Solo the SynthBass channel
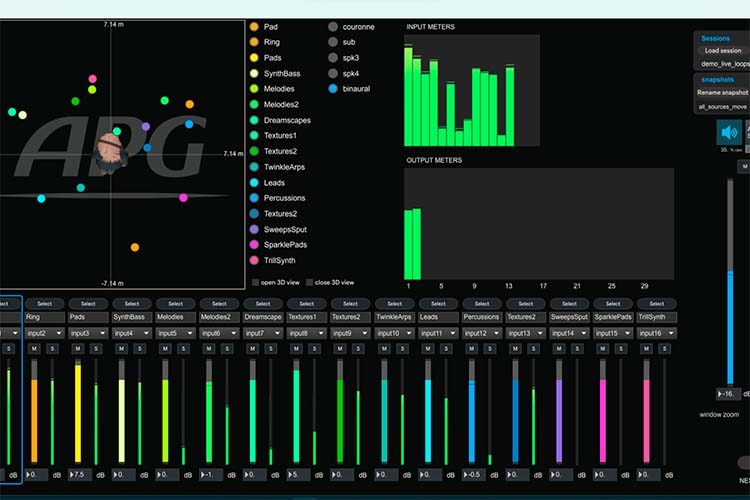The width and height of the screenshot is (750, 500). pos(140,349)
